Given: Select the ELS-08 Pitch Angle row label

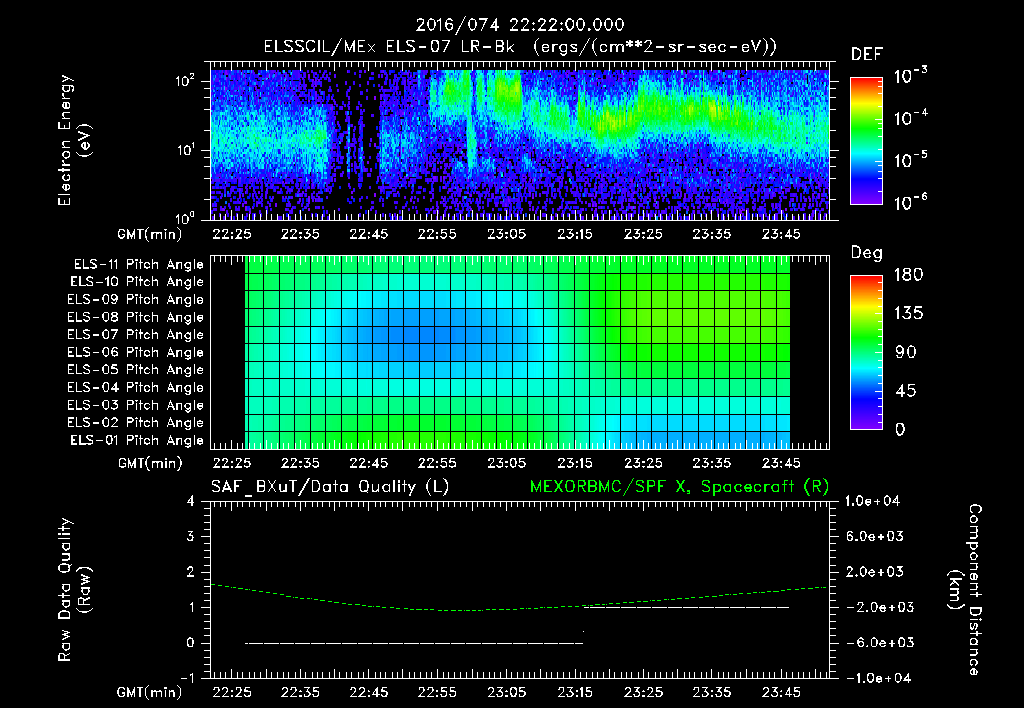Looking at the screenshot, I should click(x=135, y=317).
